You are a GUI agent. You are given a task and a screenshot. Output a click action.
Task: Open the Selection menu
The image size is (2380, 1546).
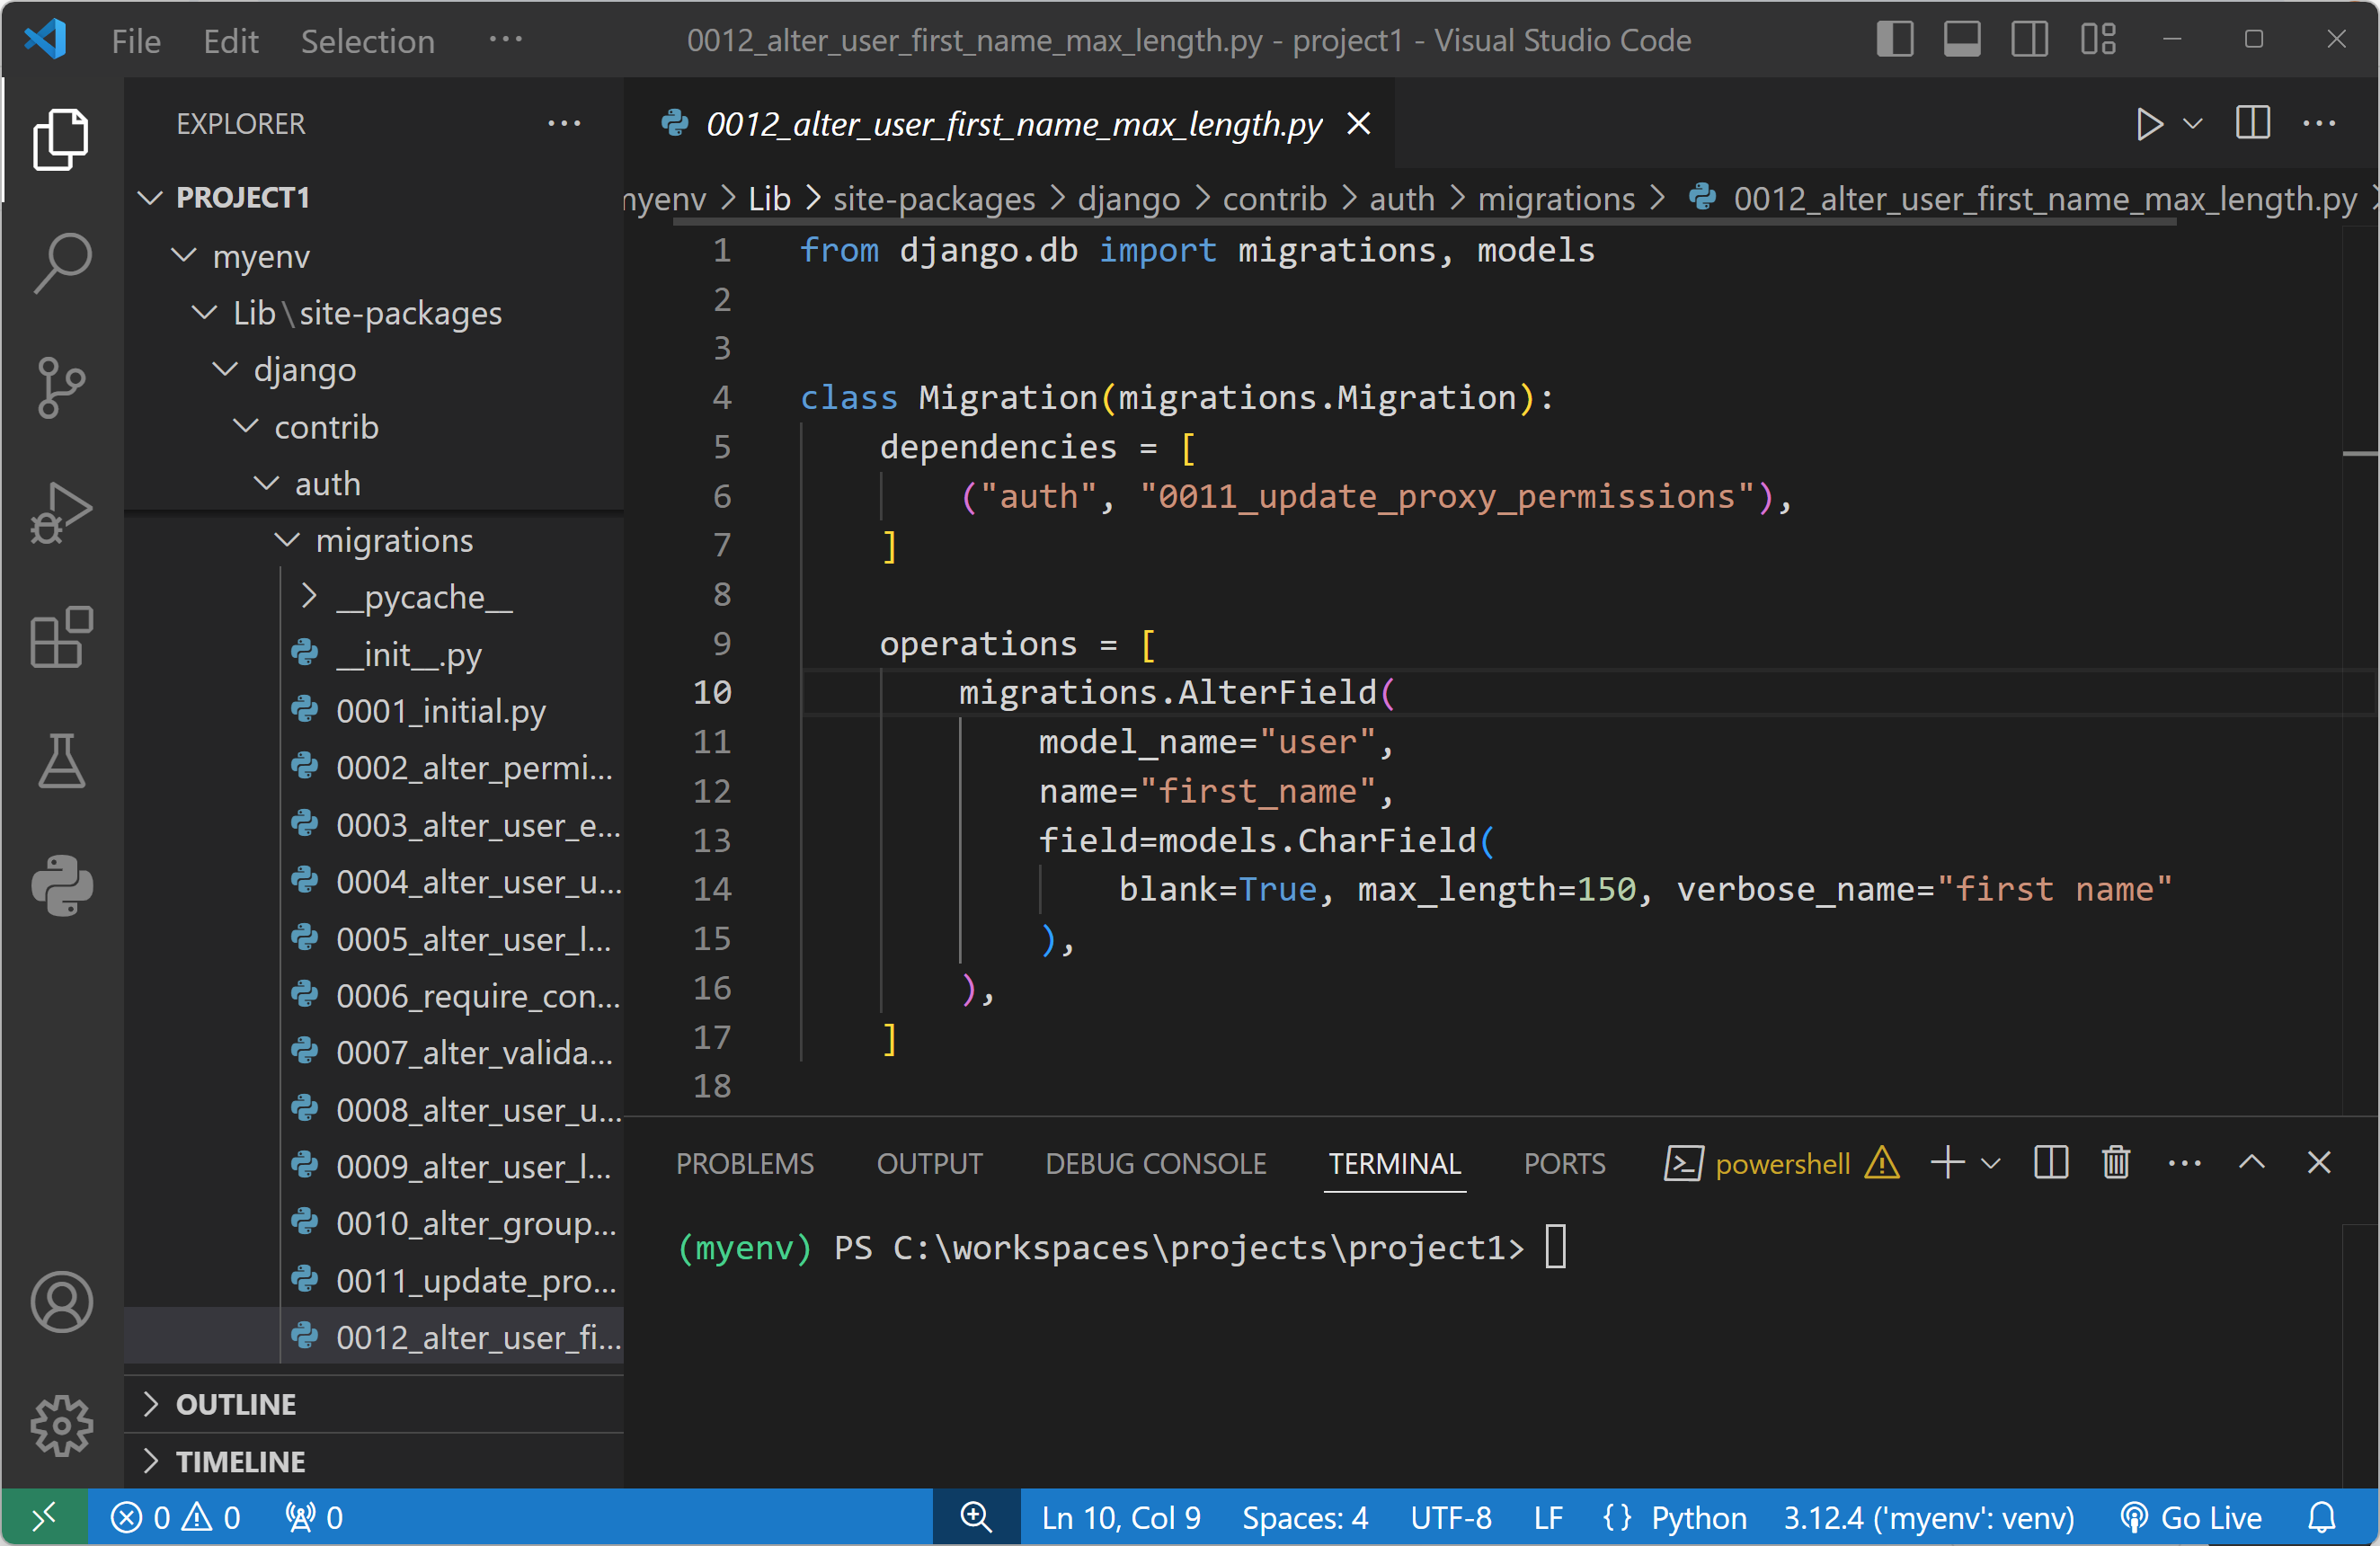(x=367, y=41)
